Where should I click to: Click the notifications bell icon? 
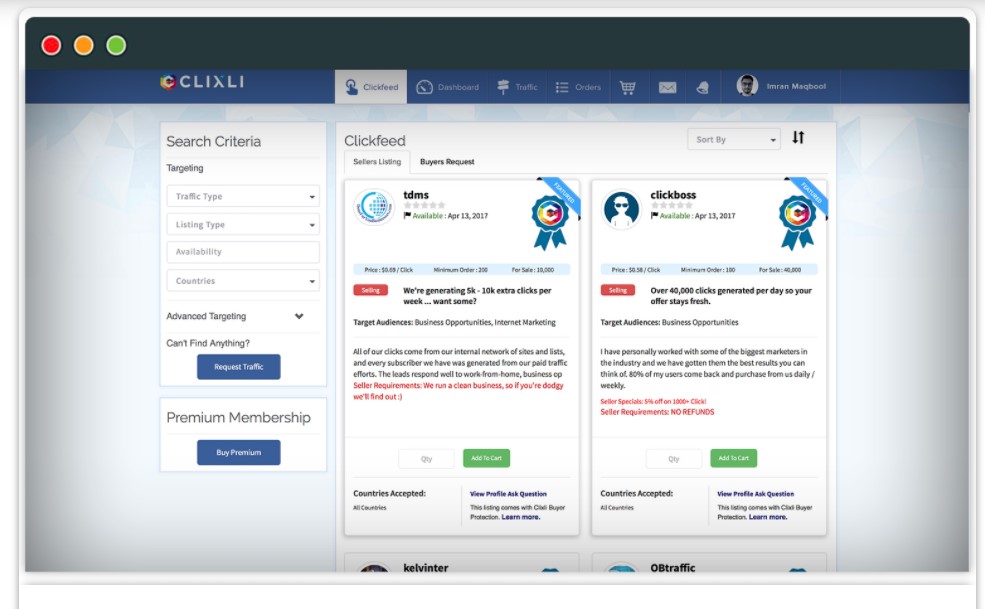[703, 87]
